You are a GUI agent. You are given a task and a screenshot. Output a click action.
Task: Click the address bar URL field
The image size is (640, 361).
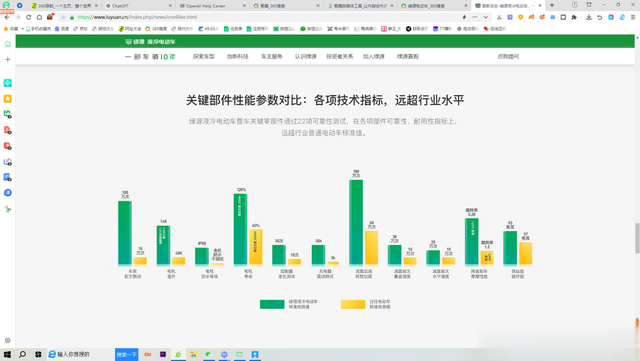coord(261,17)
